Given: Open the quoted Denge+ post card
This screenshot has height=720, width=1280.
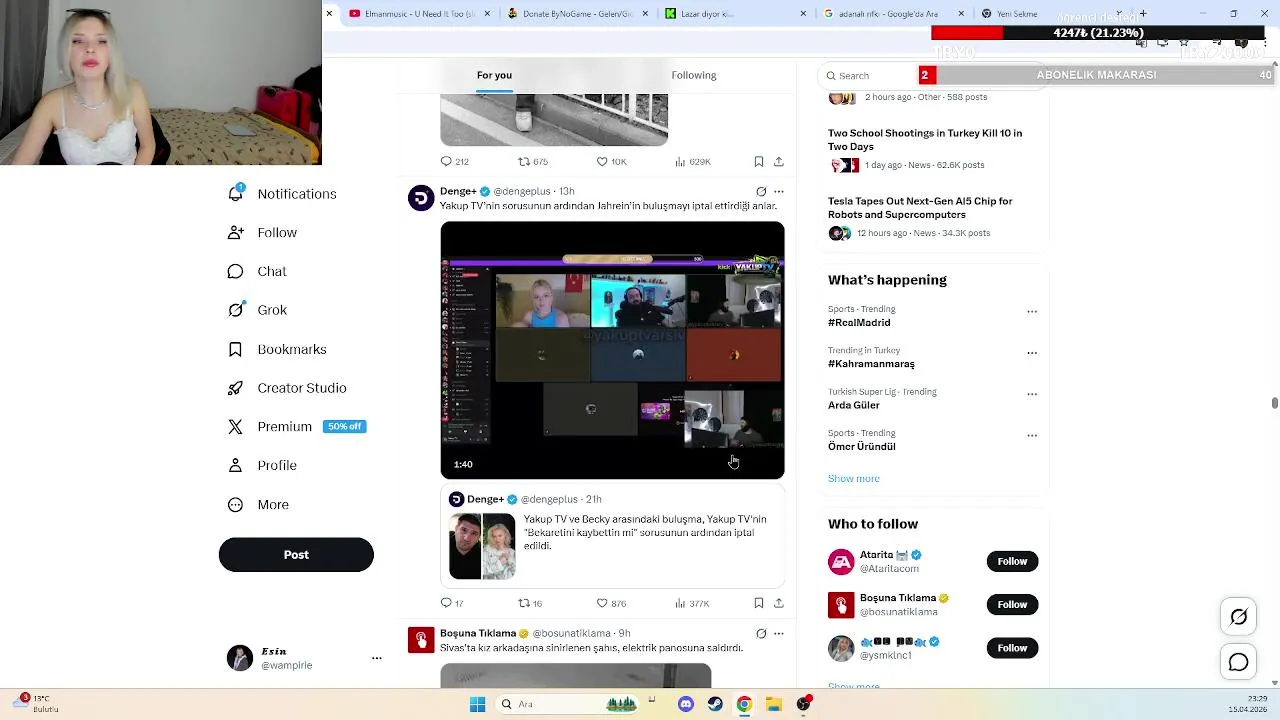Looking at the screenshot, I should point(612,536).
